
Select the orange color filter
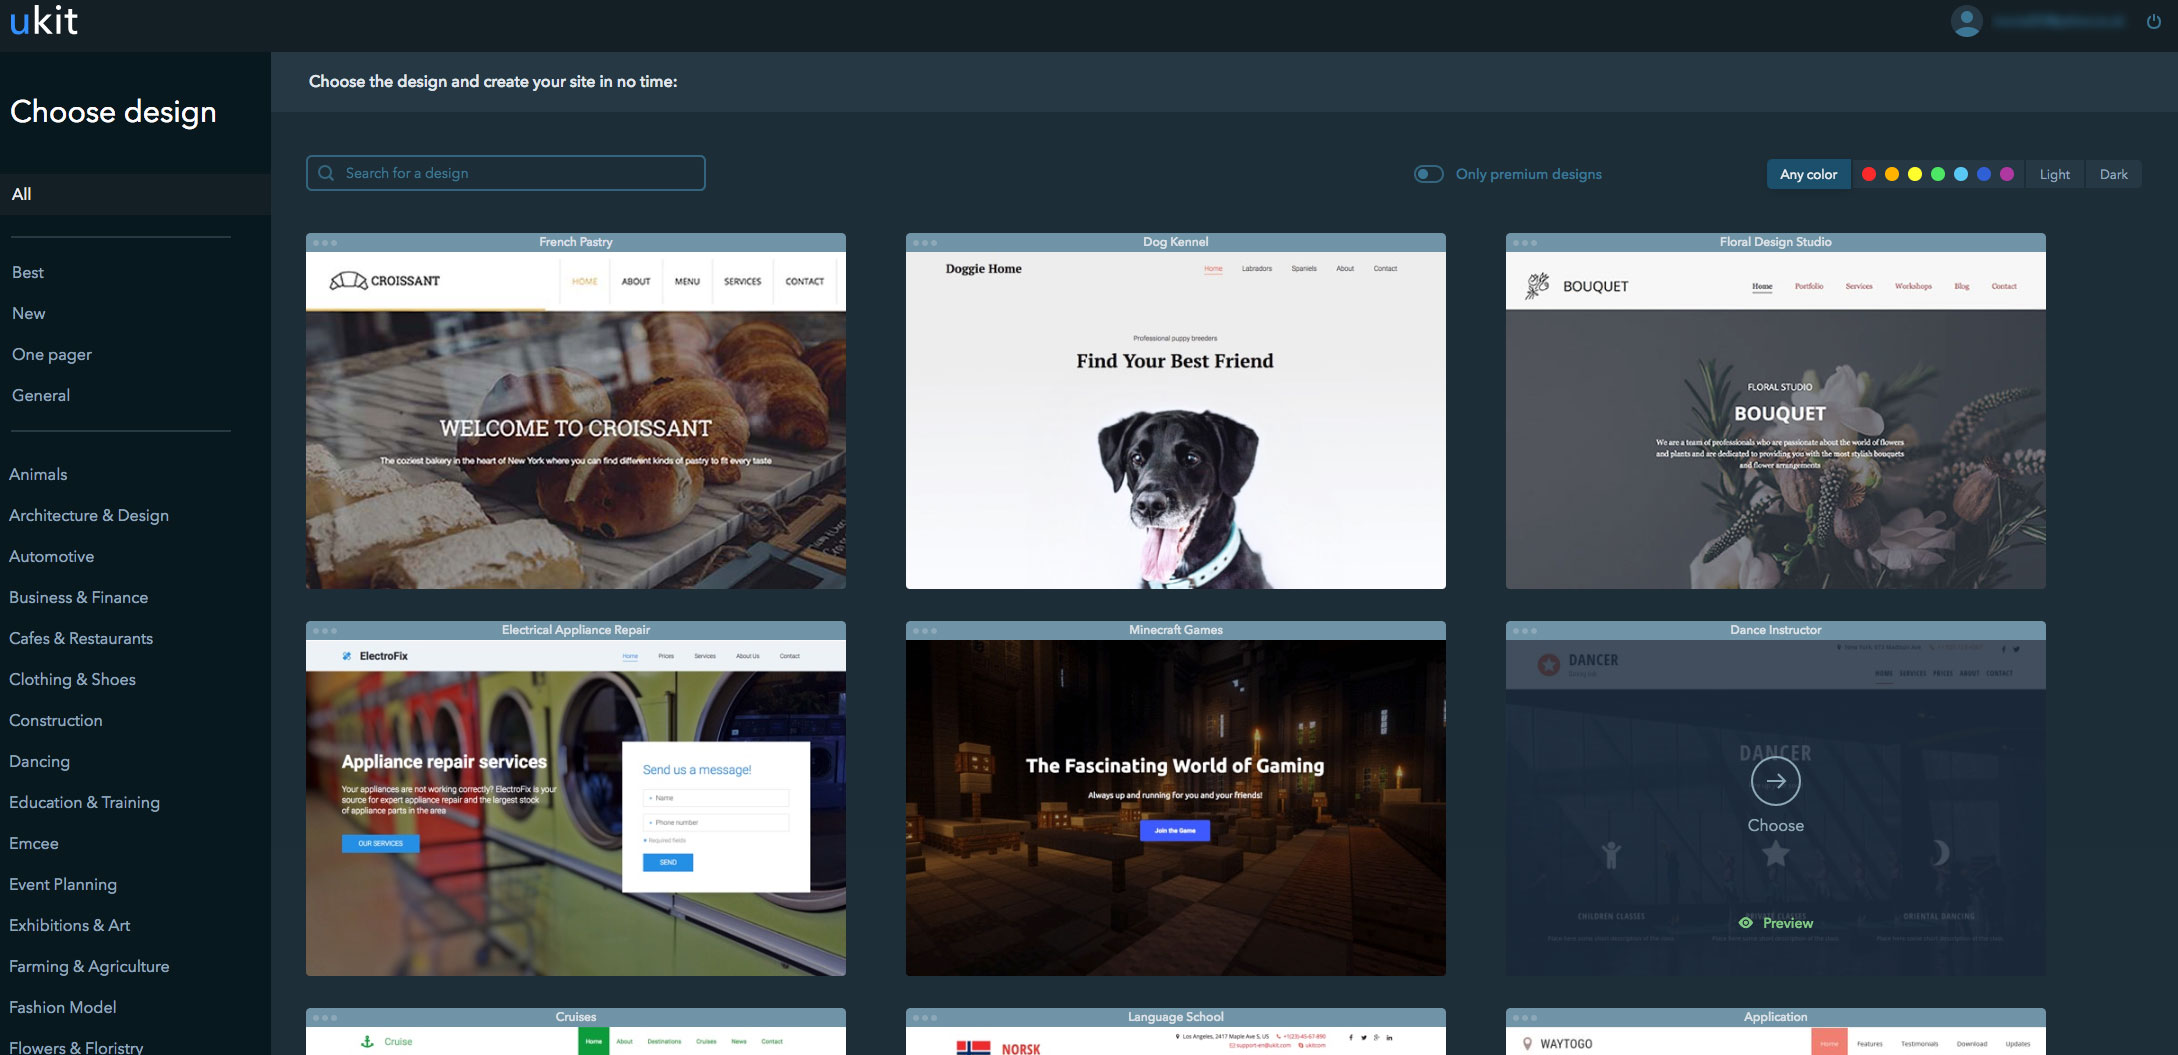(x=1891, y=174)
